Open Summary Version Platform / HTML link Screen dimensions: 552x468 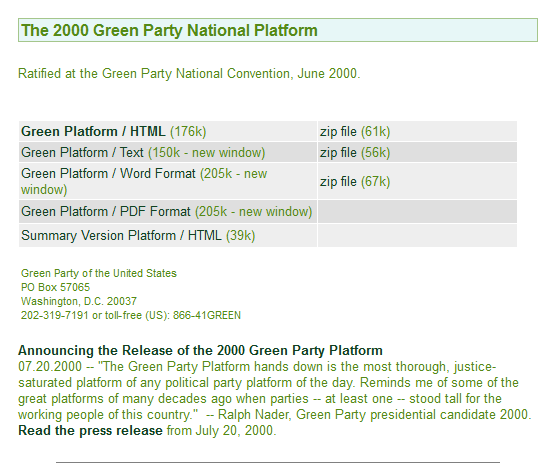pos(121,235)
